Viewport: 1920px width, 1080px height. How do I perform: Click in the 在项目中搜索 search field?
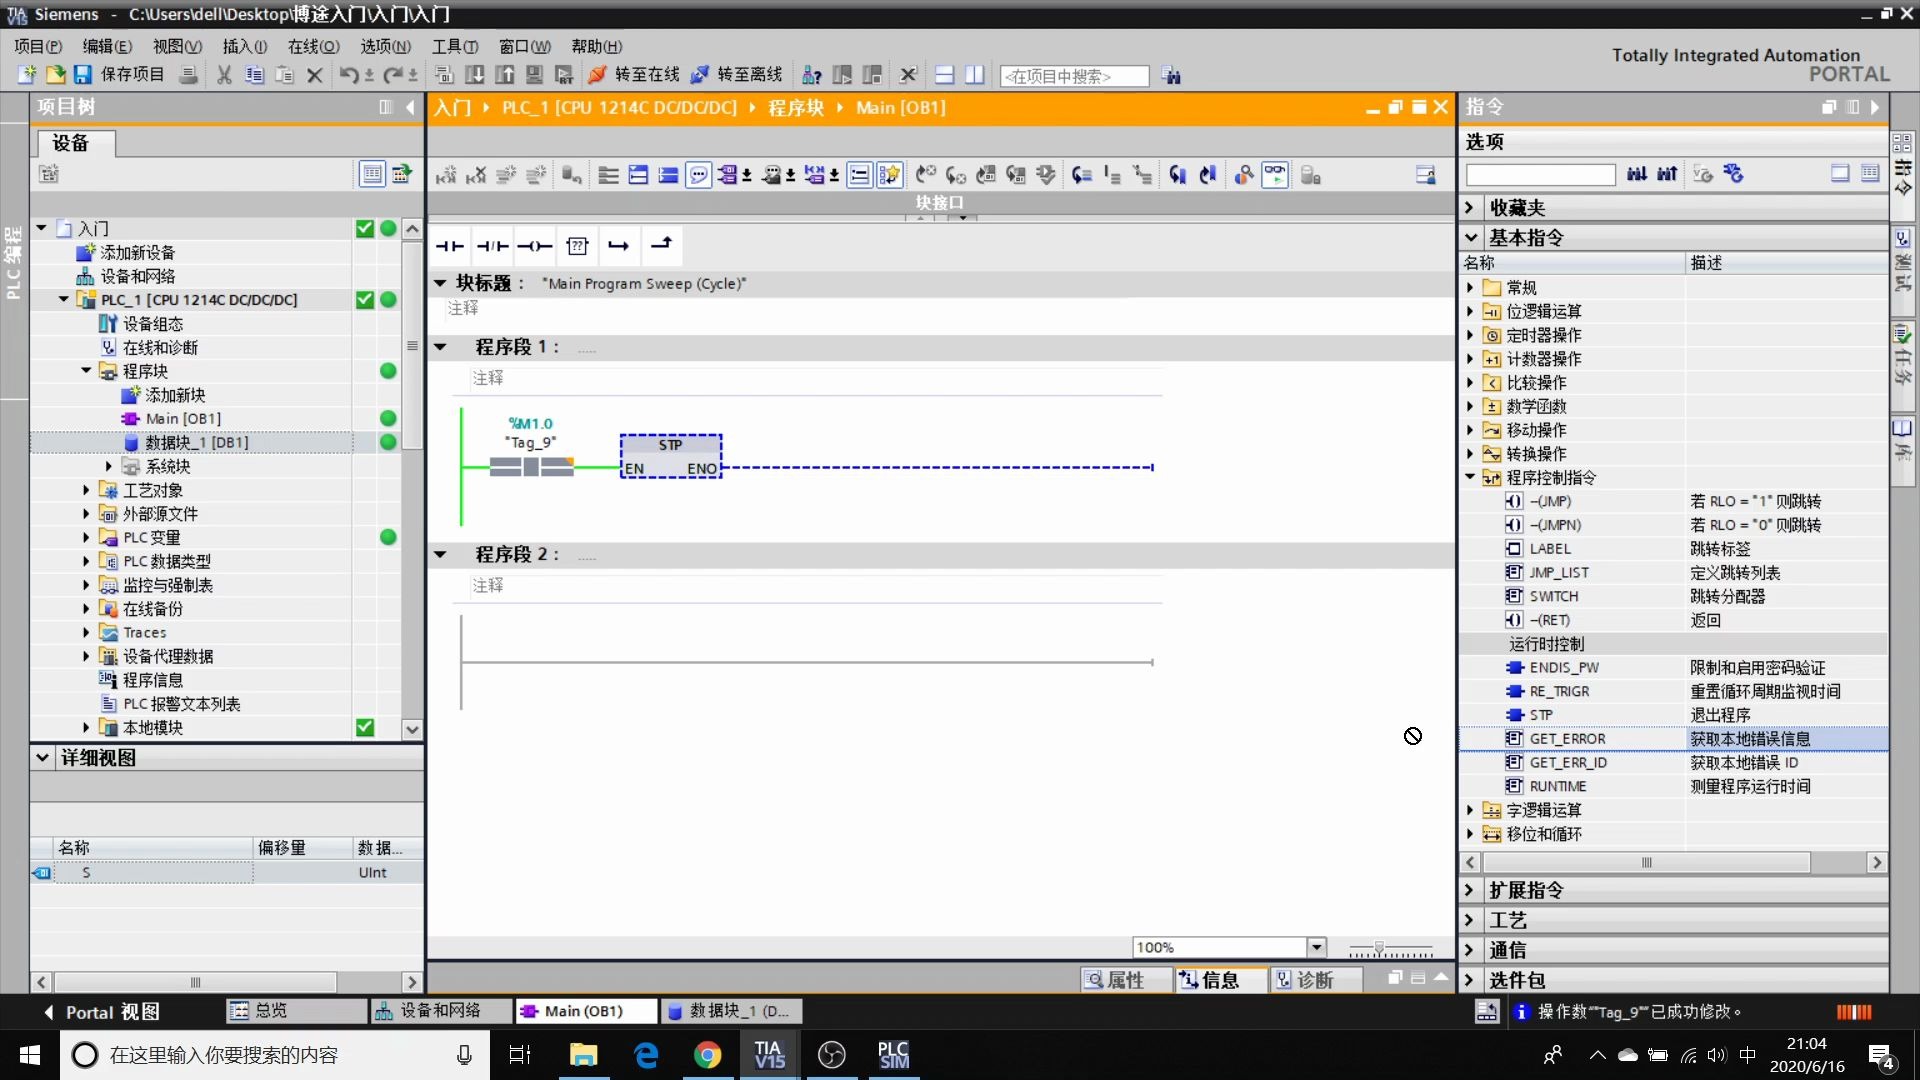(1074, 75)
